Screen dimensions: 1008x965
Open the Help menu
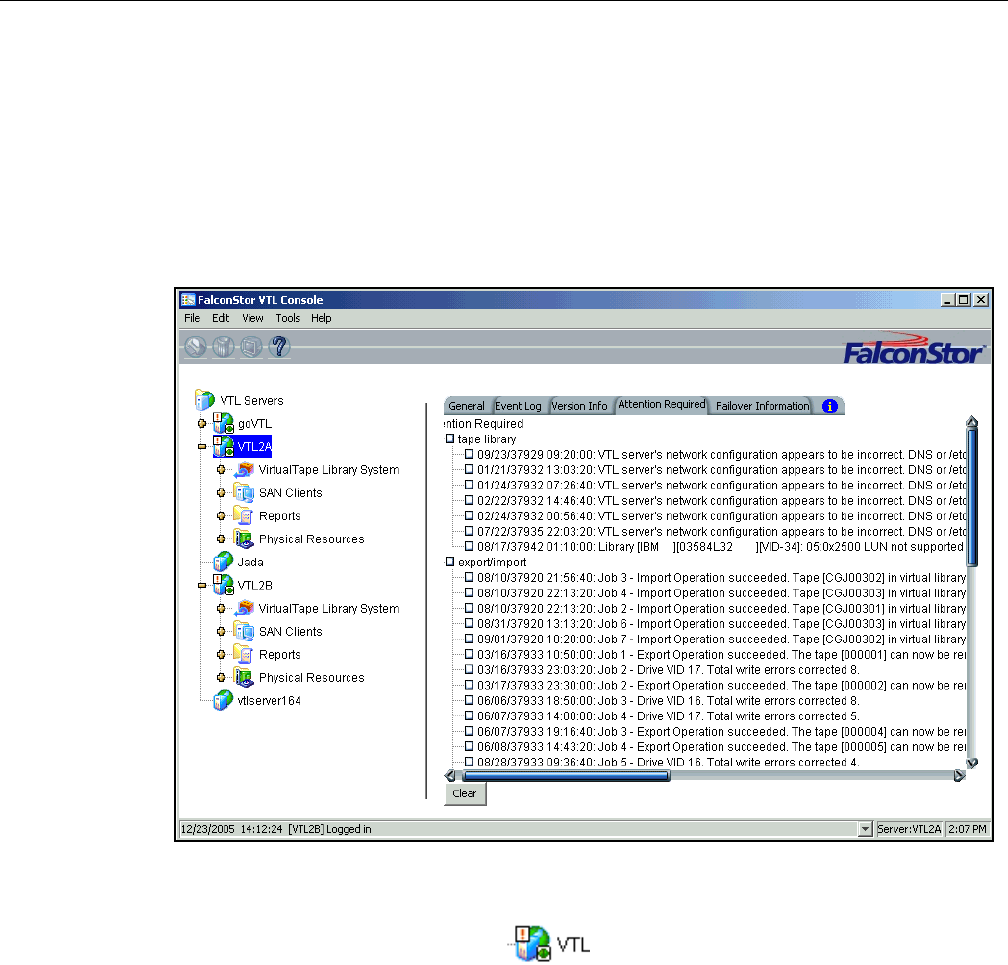pyautogui.click(x=321, y=318)
